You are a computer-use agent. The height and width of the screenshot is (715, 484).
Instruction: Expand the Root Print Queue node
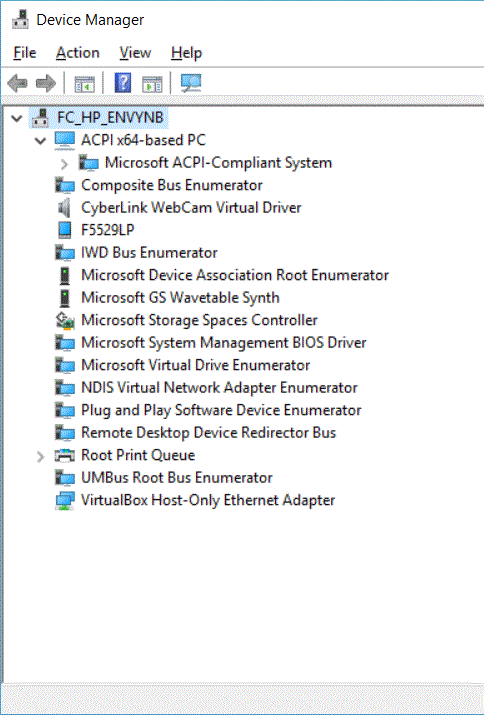41,456
